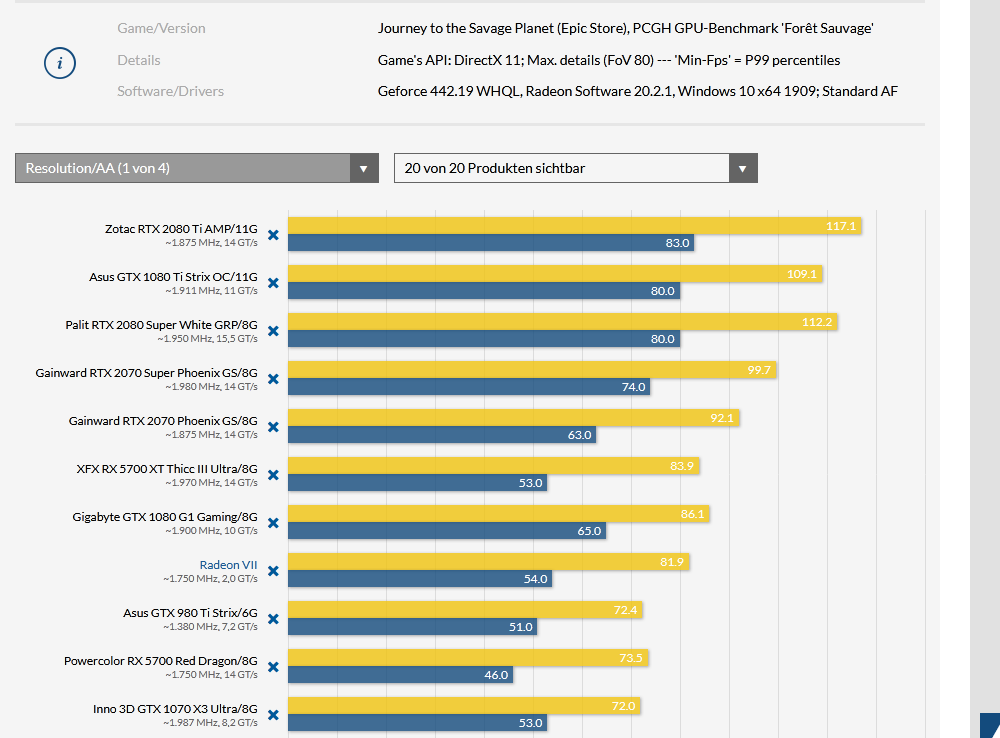The height and width of the screenshot is (738, 1000).
Task: Select XFX RX 5700 XT Thicc III Ultra/8G label
Action: pyautogui.click(x=167, y=469)
